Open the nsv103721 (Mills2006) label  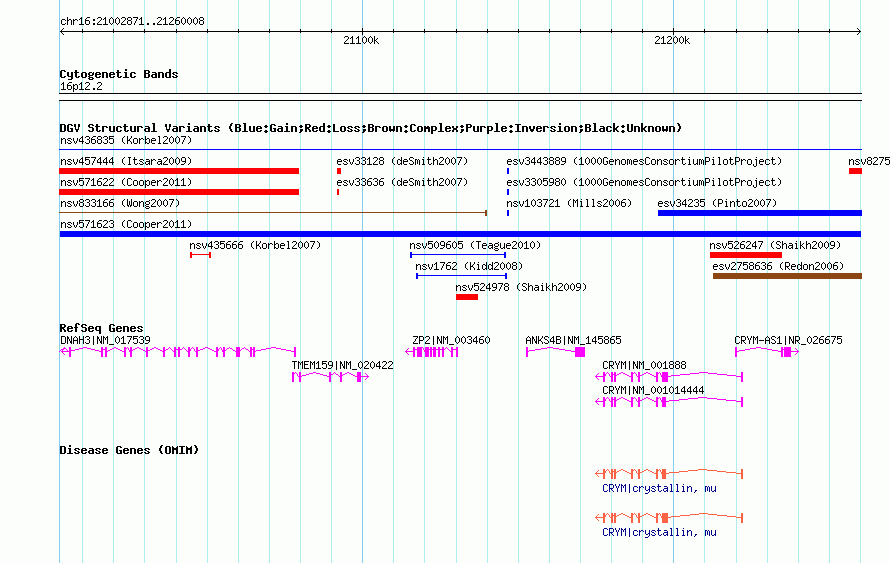tap(569, 203)
